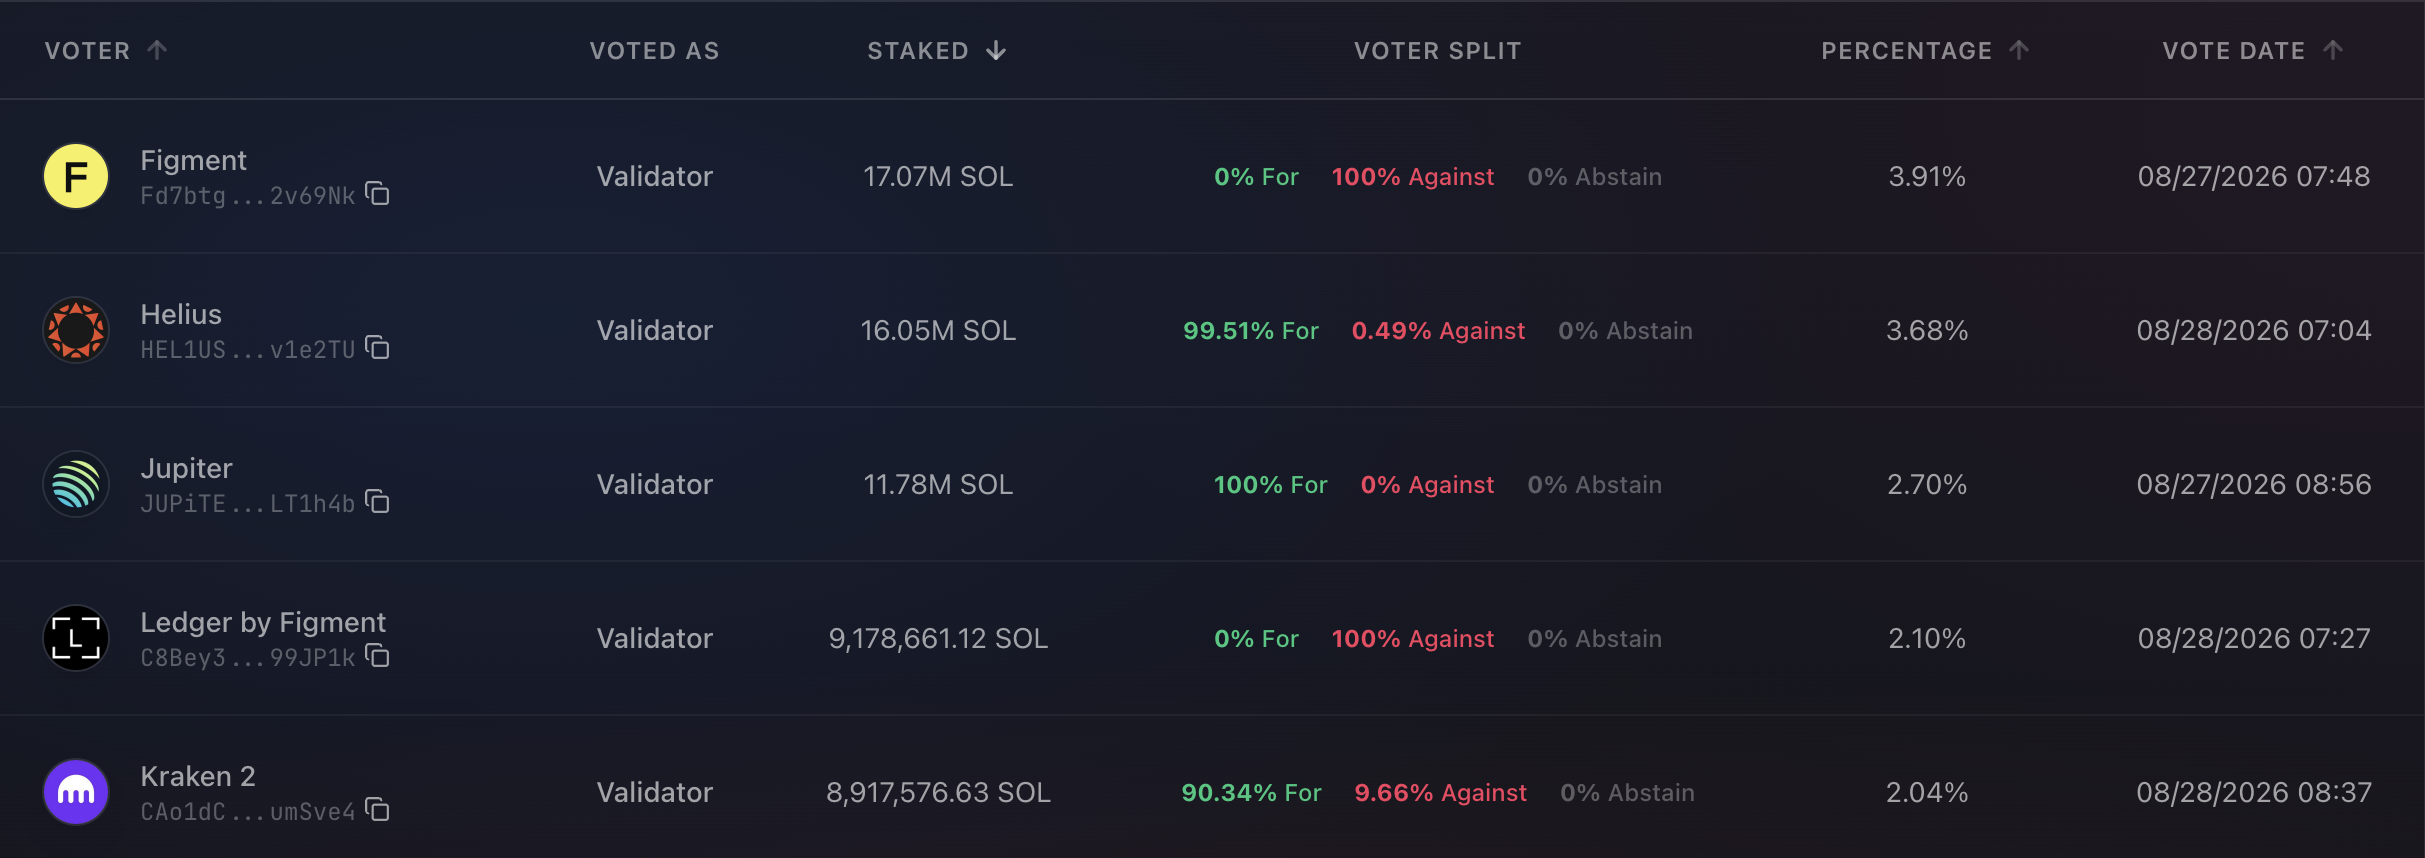Screen dimensions: 2425x858
Task: Open the Kraken 2 voter name
Action: point(198,776)
